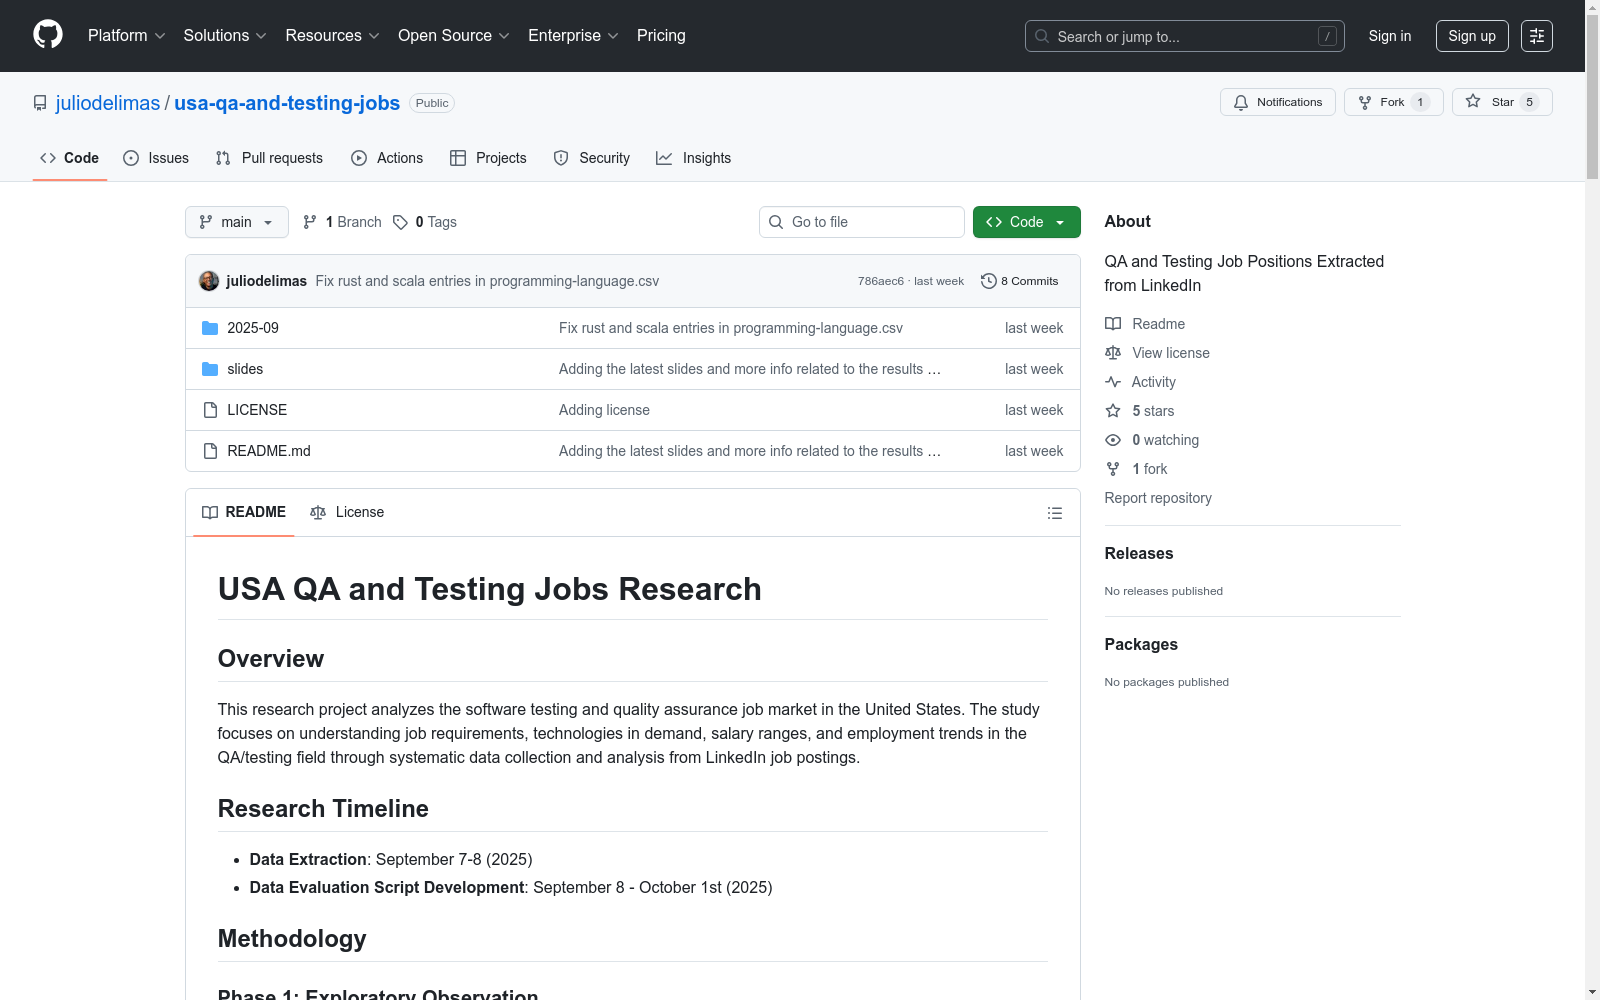This screenshot has height=1000, width=1600.
Task: Open the 1 Branch link
Action: [x=342, y=222]
